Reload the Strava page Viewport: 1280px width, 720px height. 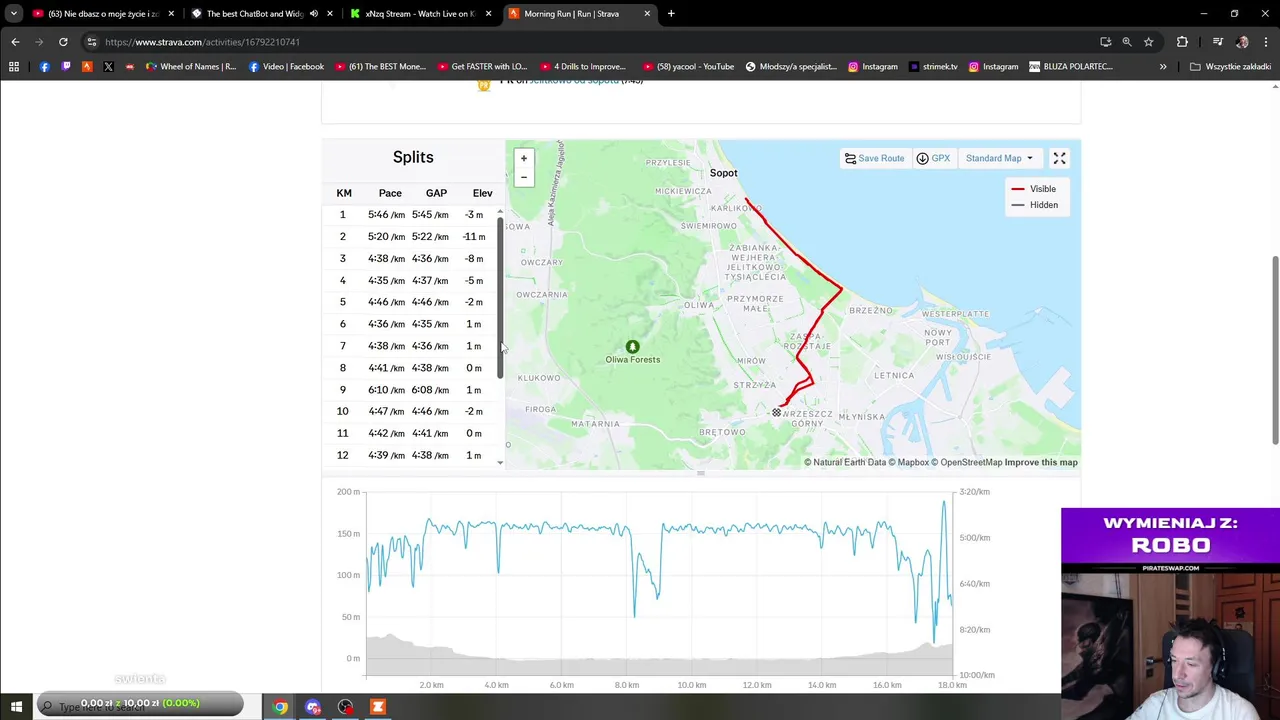(63, 42)
